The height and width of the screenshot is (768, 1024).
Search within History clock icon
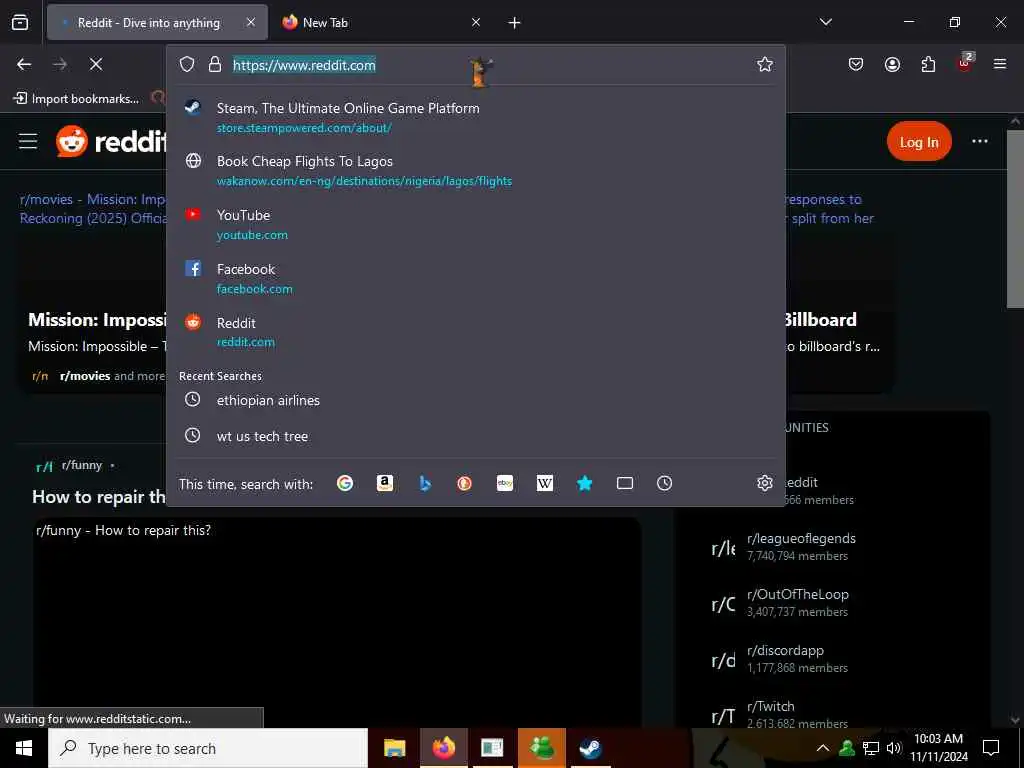(664, 483)
